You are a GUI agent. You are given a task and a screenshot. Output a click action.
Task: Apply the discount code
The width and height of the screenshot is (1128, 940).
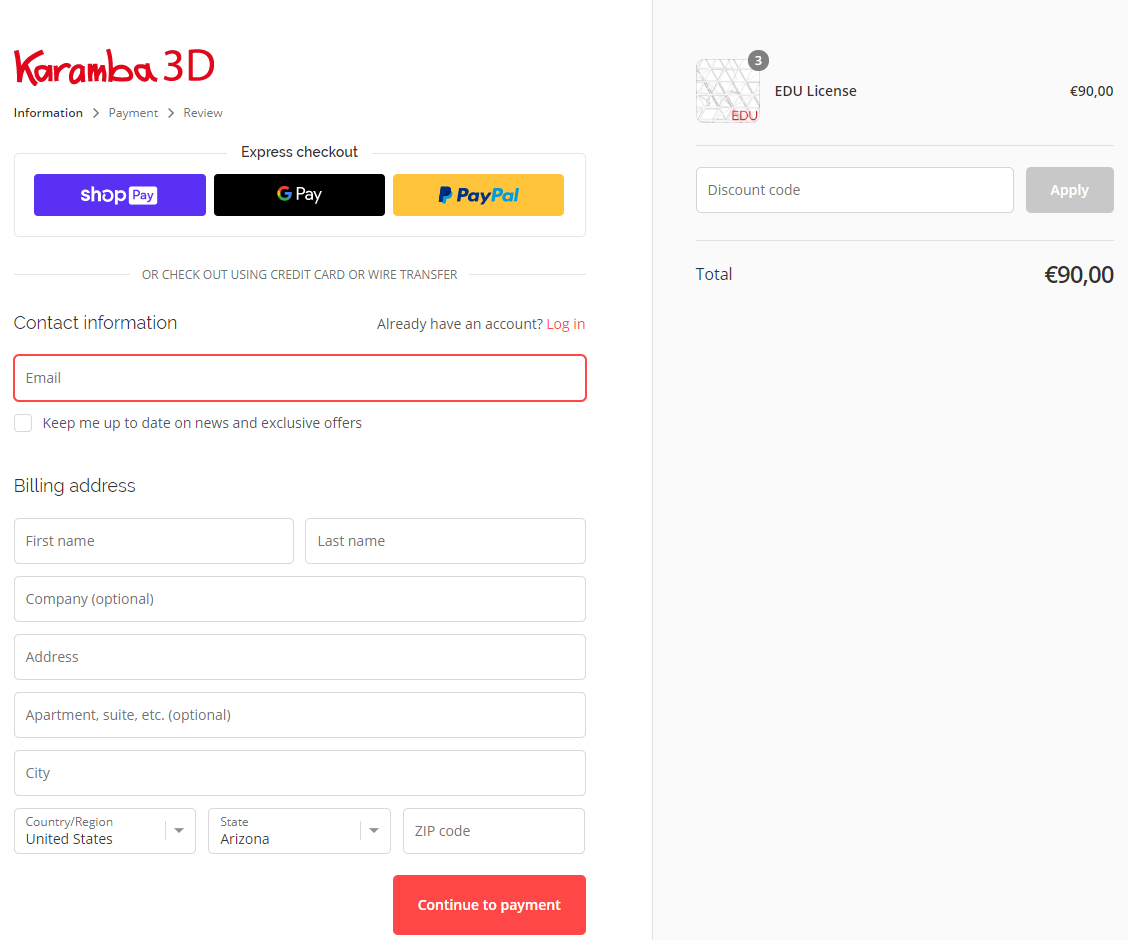(1069, 190)
